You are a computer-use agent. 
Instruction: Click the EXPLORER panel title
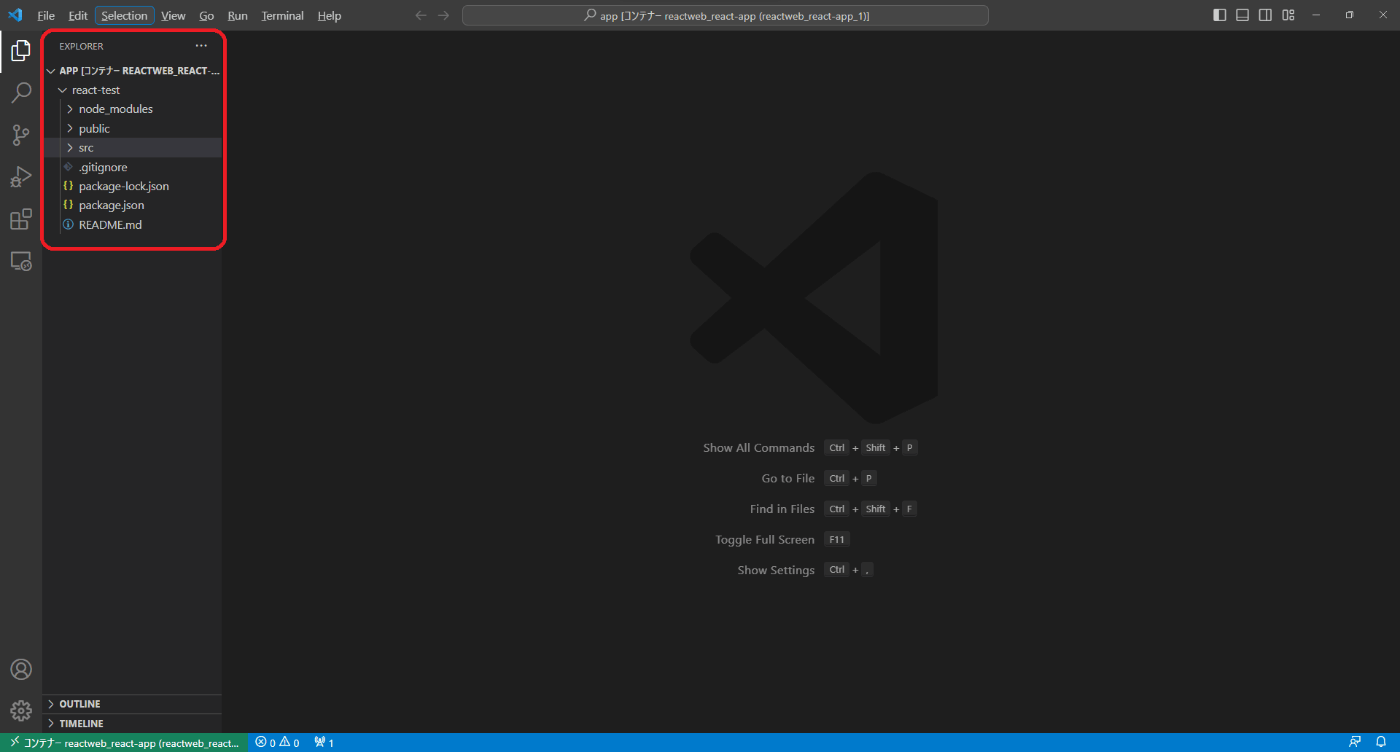tap(81, 46)
